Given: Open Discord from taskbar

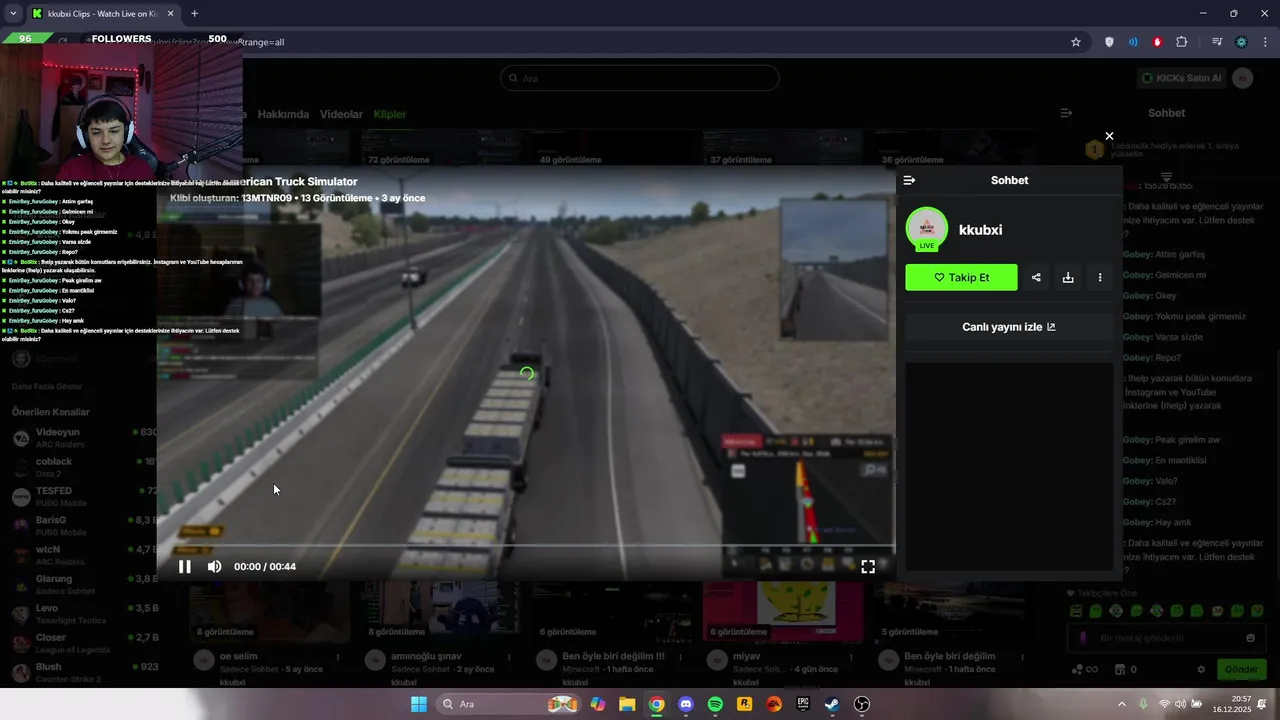Looking at the screenshot, I should click(686, 704).
